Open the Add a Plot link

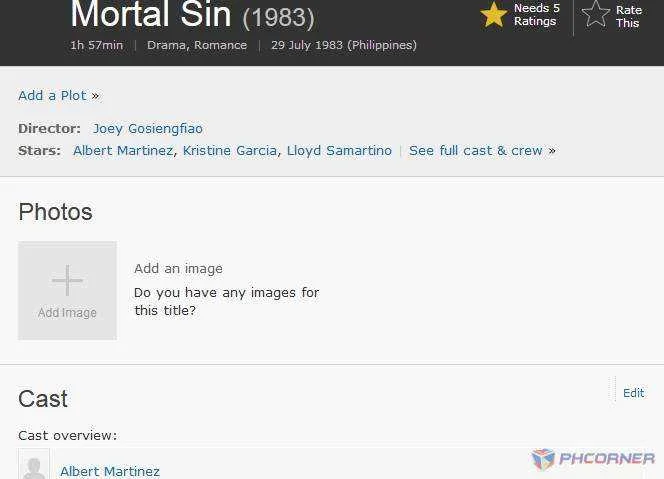[52, 96]
